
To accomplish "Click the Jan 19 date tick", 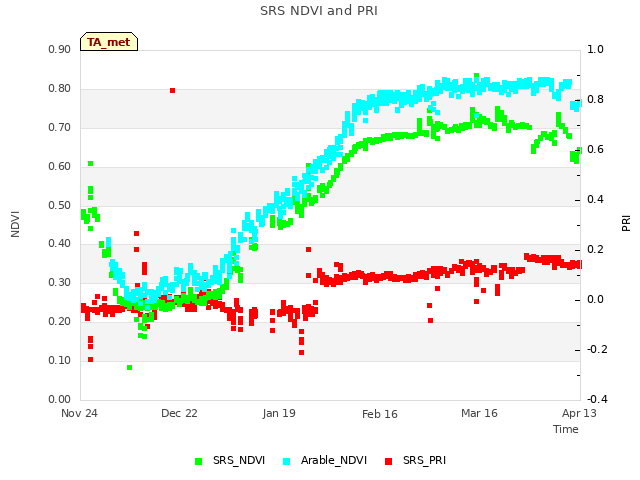I will click(x=279, y=413).
